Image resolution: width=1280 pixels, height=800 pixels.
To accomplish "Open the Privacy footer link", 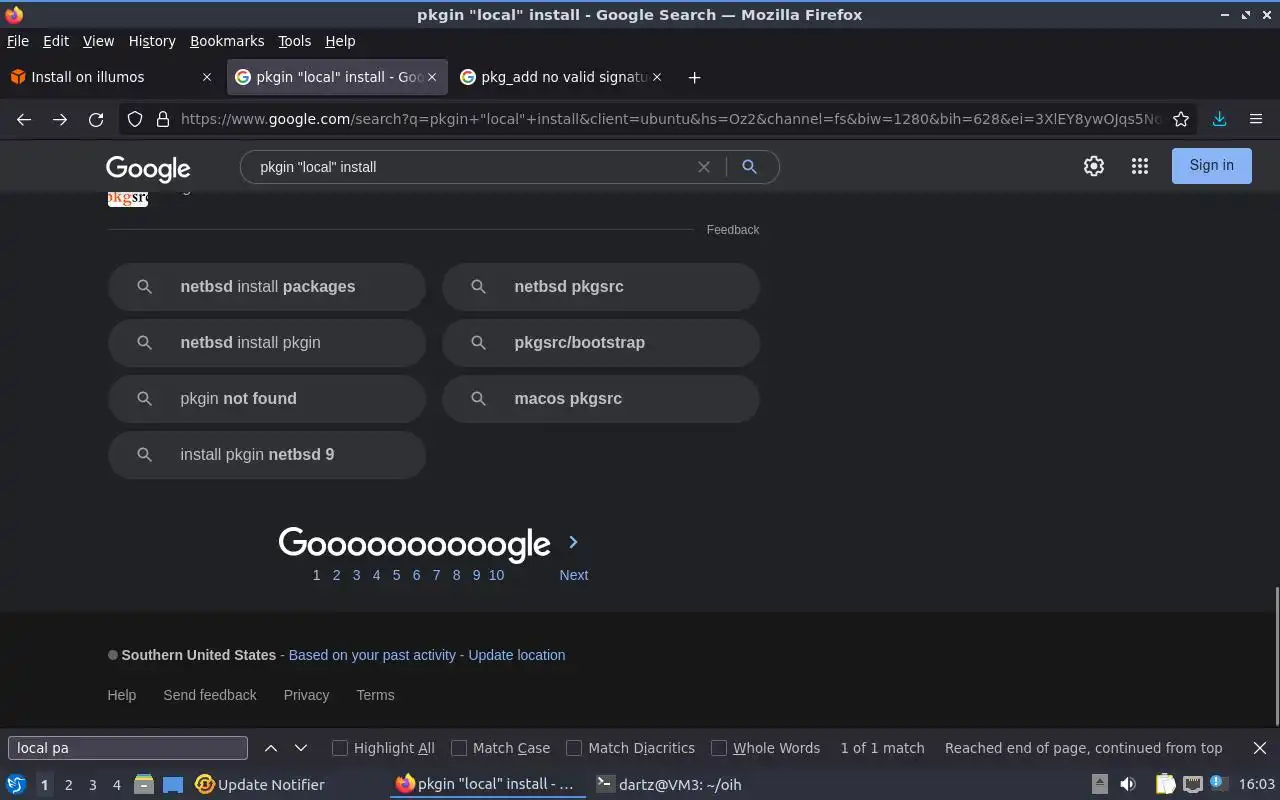I will [306, 695].
